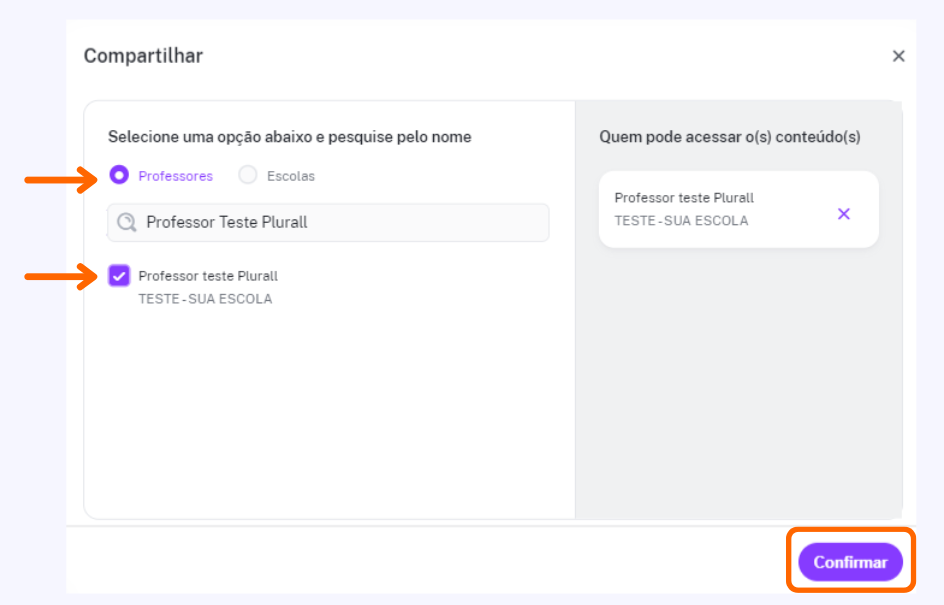
Task: Click 'Quem pode acessar o(s) conteúdo(s)' heading
Action: tap(730, 137)
